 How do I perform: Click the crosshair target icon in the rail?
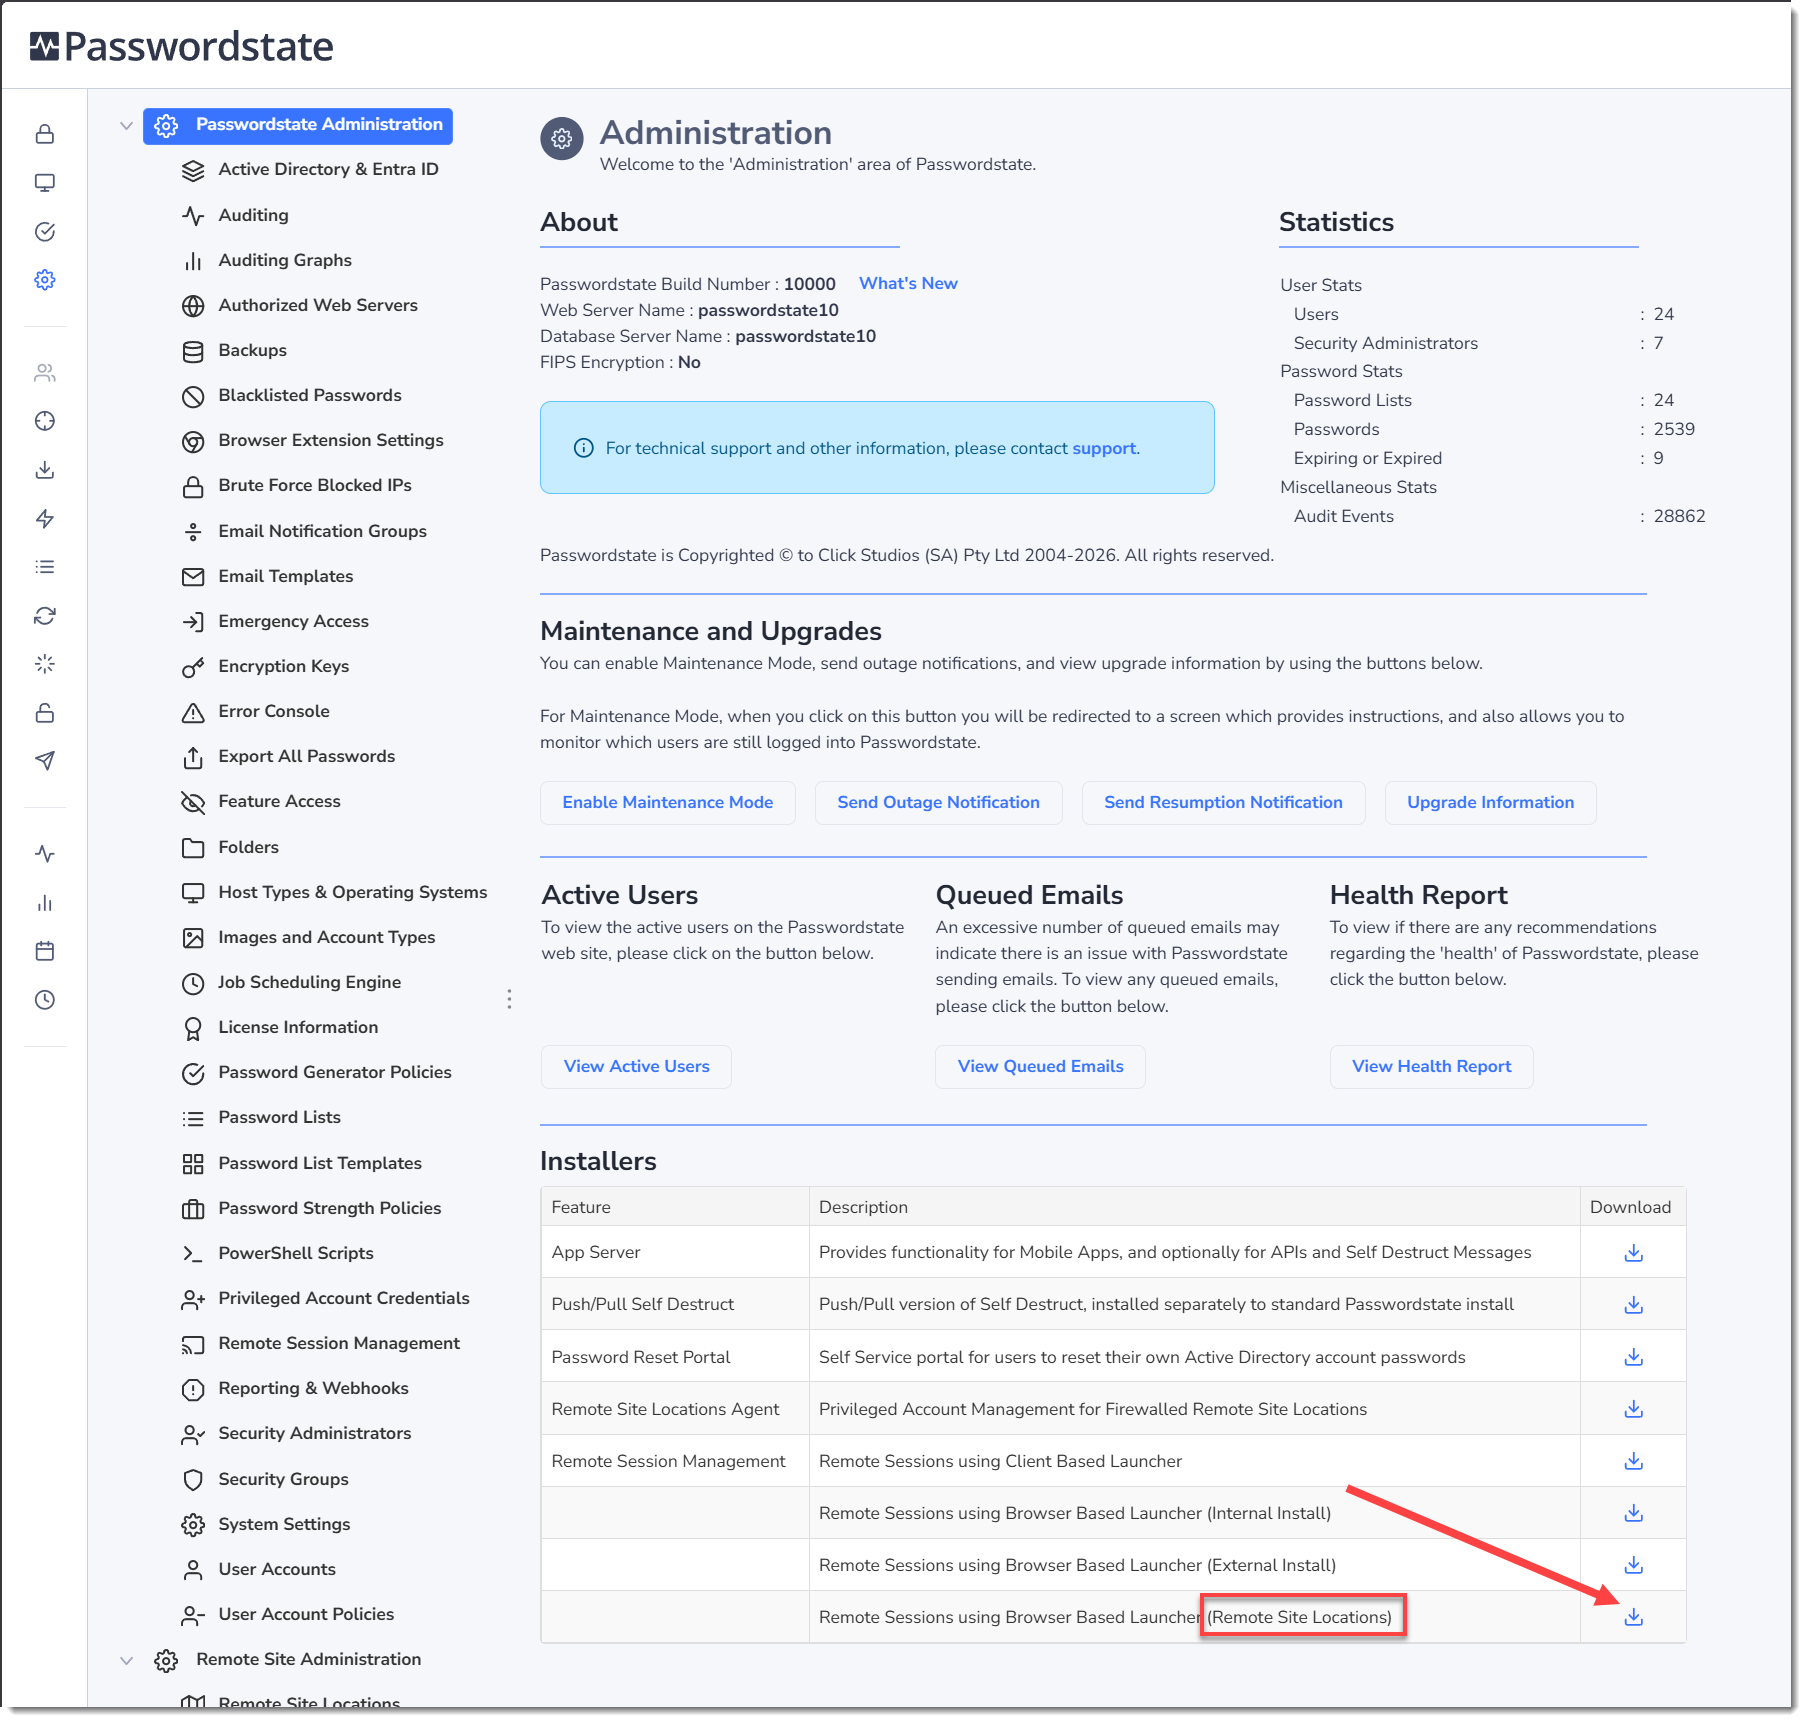(45, 421)
